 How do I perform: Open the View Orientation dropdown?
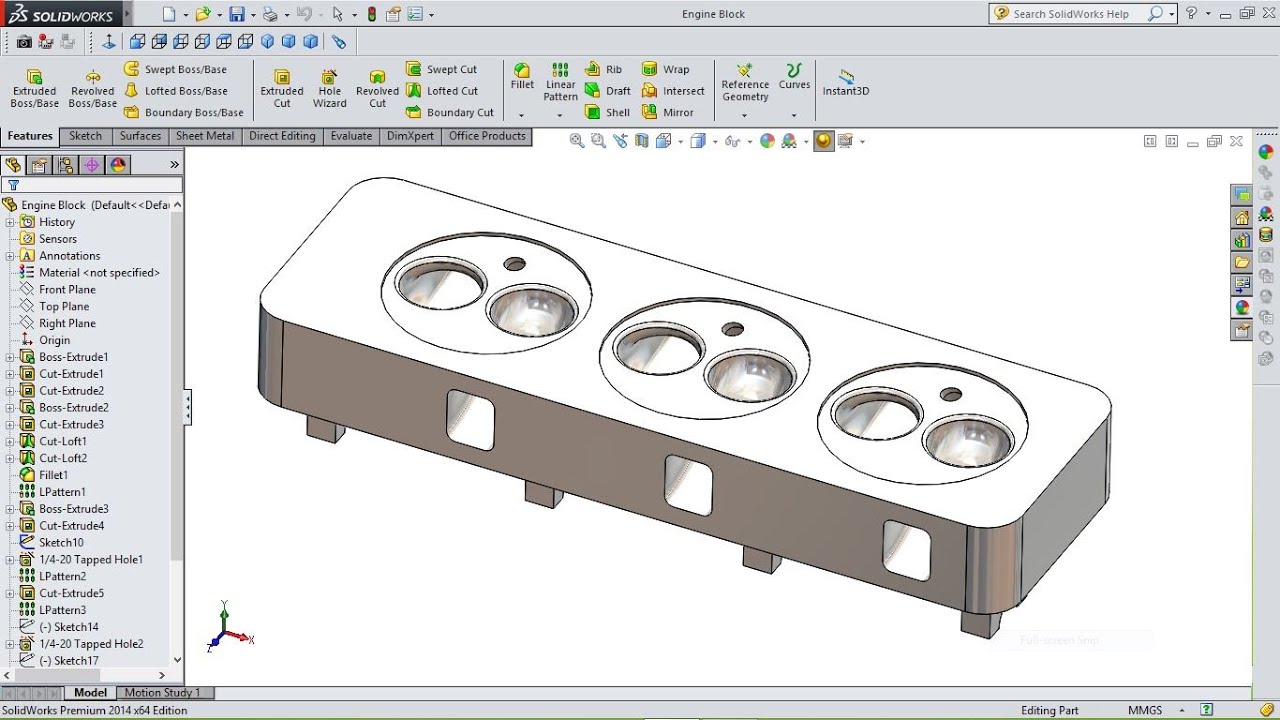coord(681,142)
